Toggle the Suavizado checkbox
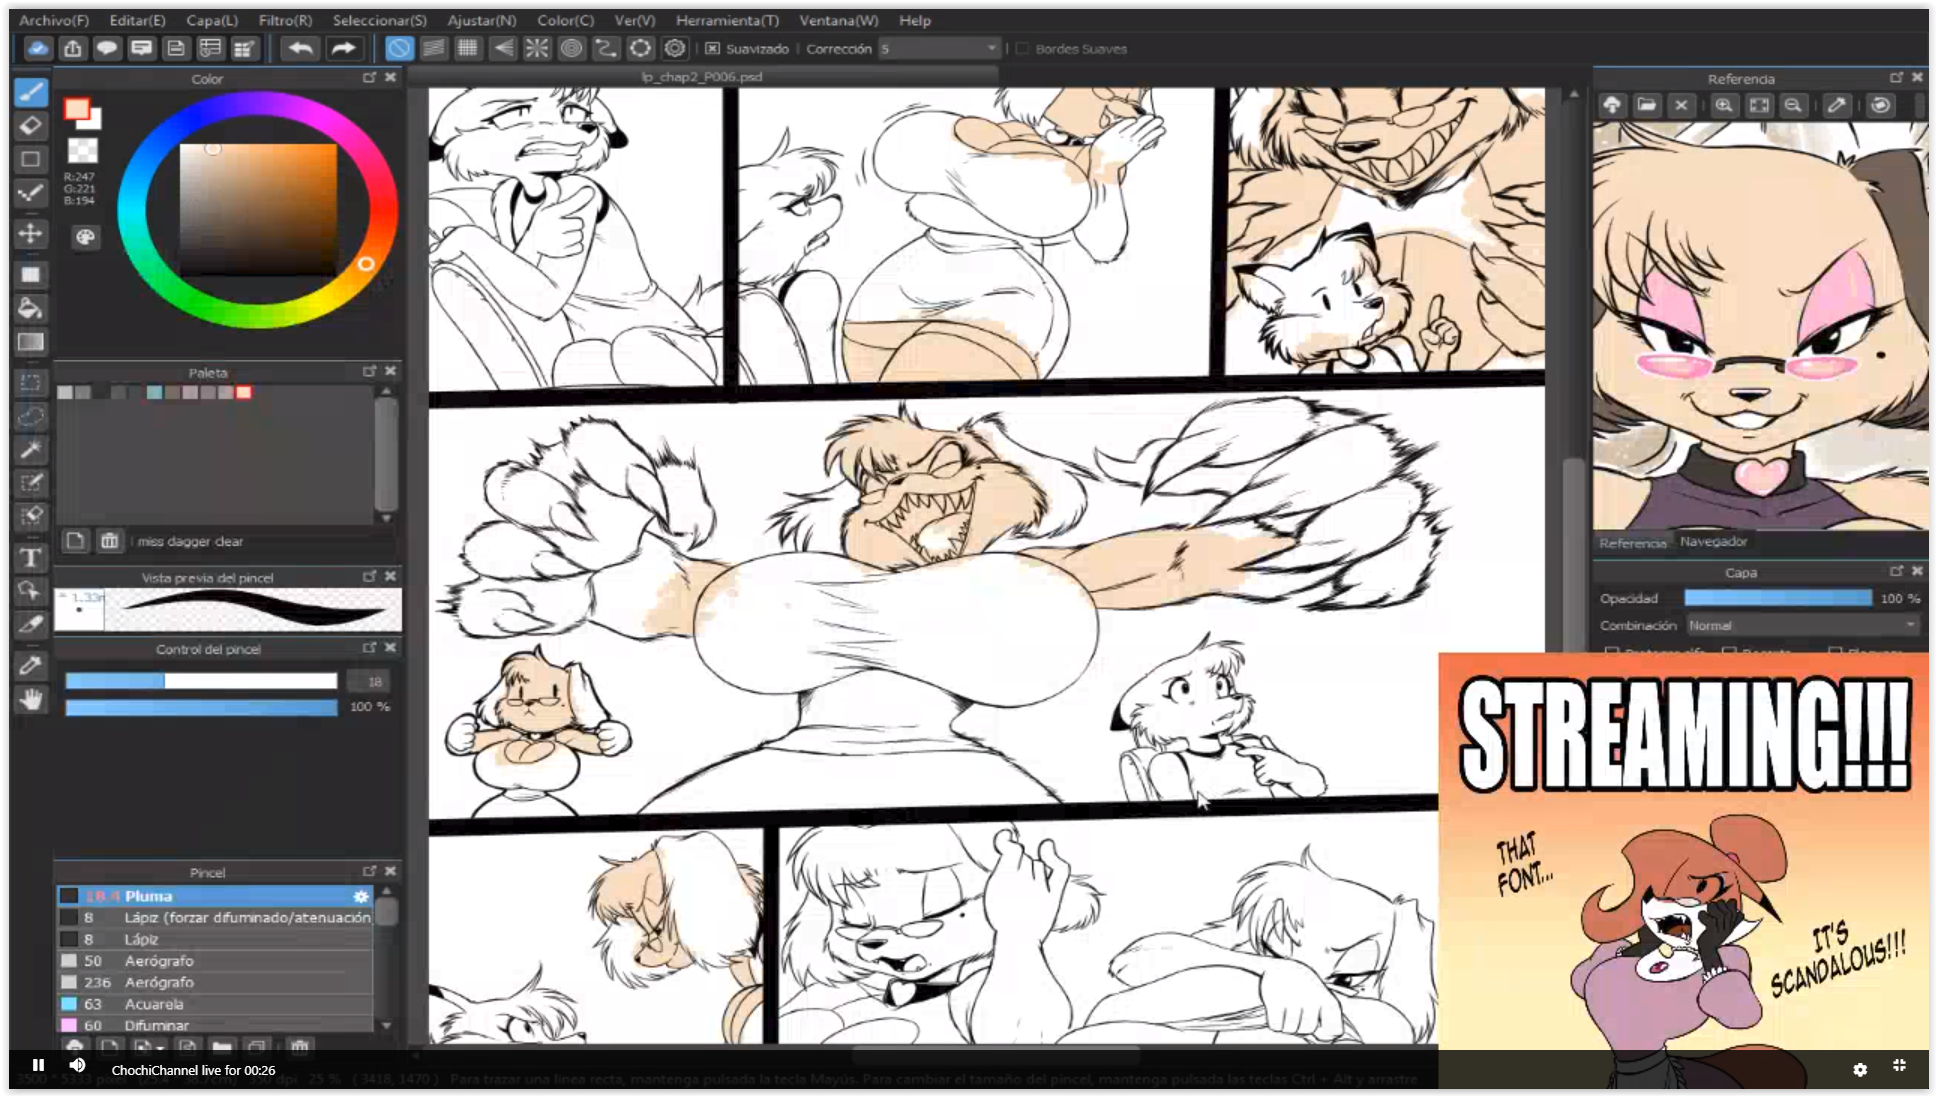Image resolution: width=1937 pixels, height=1097 pixels. tap(712, 48)
